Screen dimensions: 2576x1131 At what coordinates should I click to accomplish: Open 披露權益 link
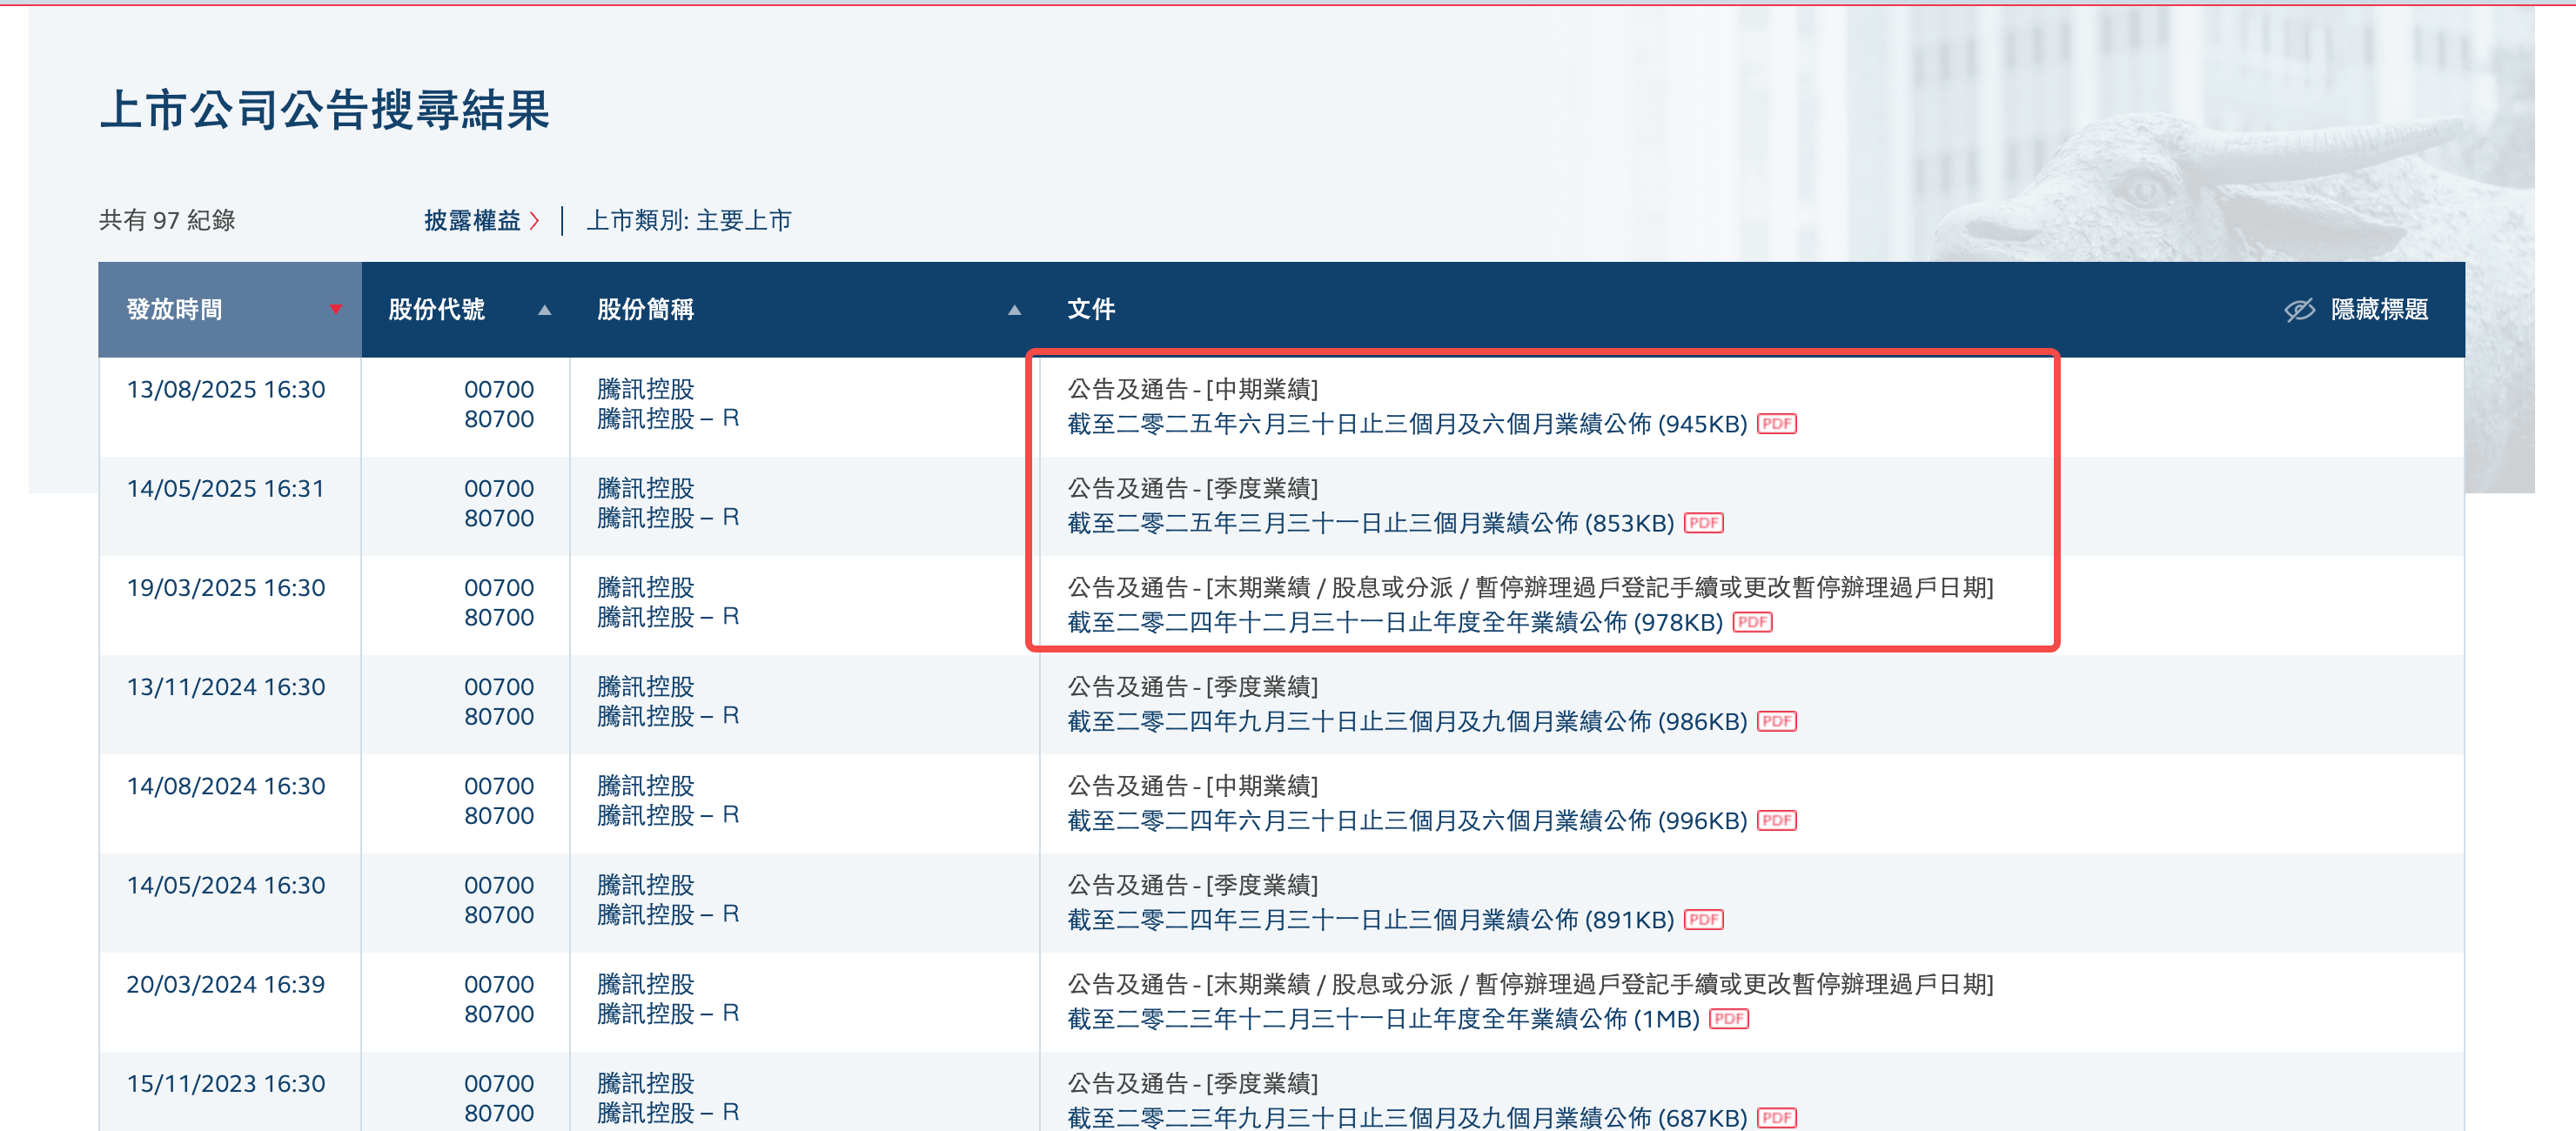(473, 220)
